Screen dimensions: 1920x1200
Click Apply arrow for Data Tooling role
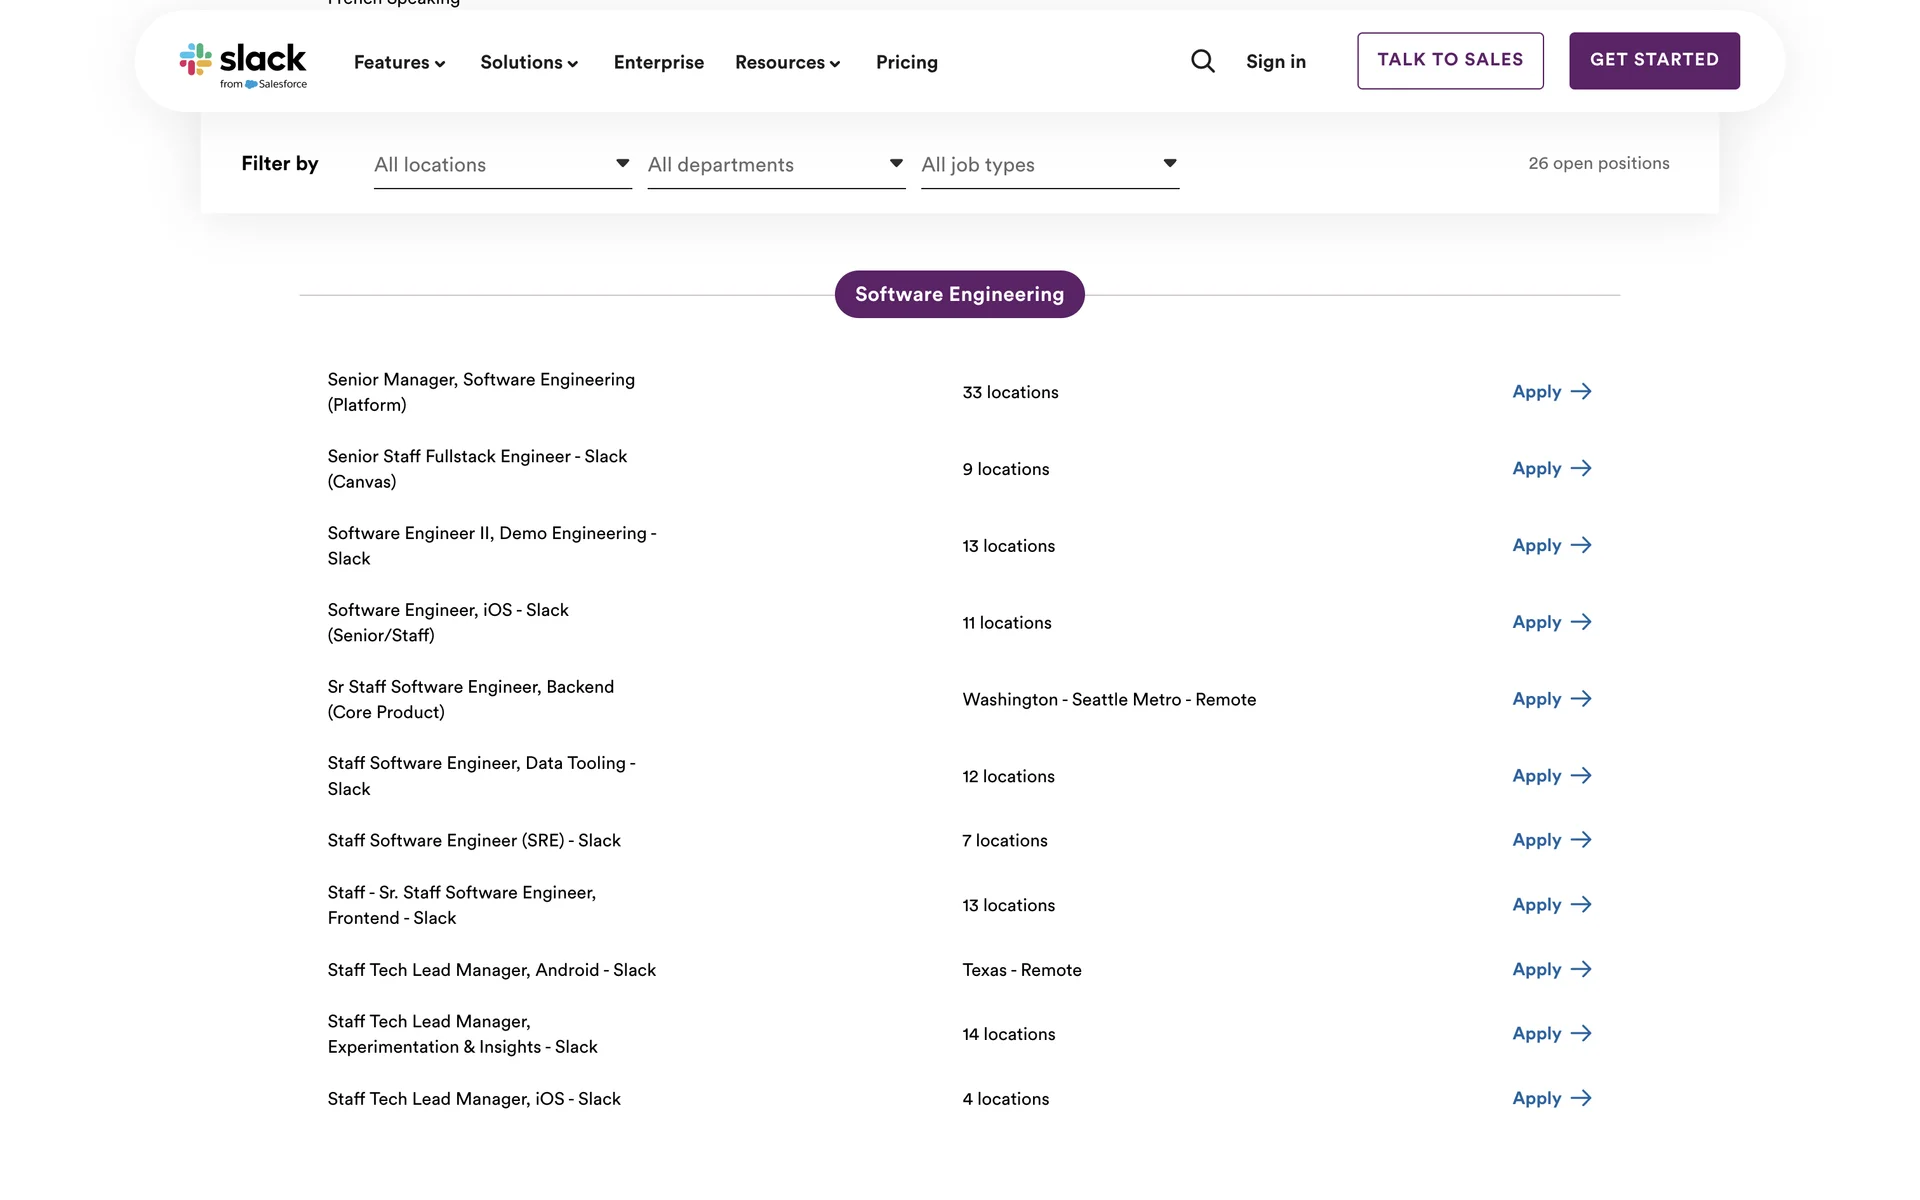1581,776
